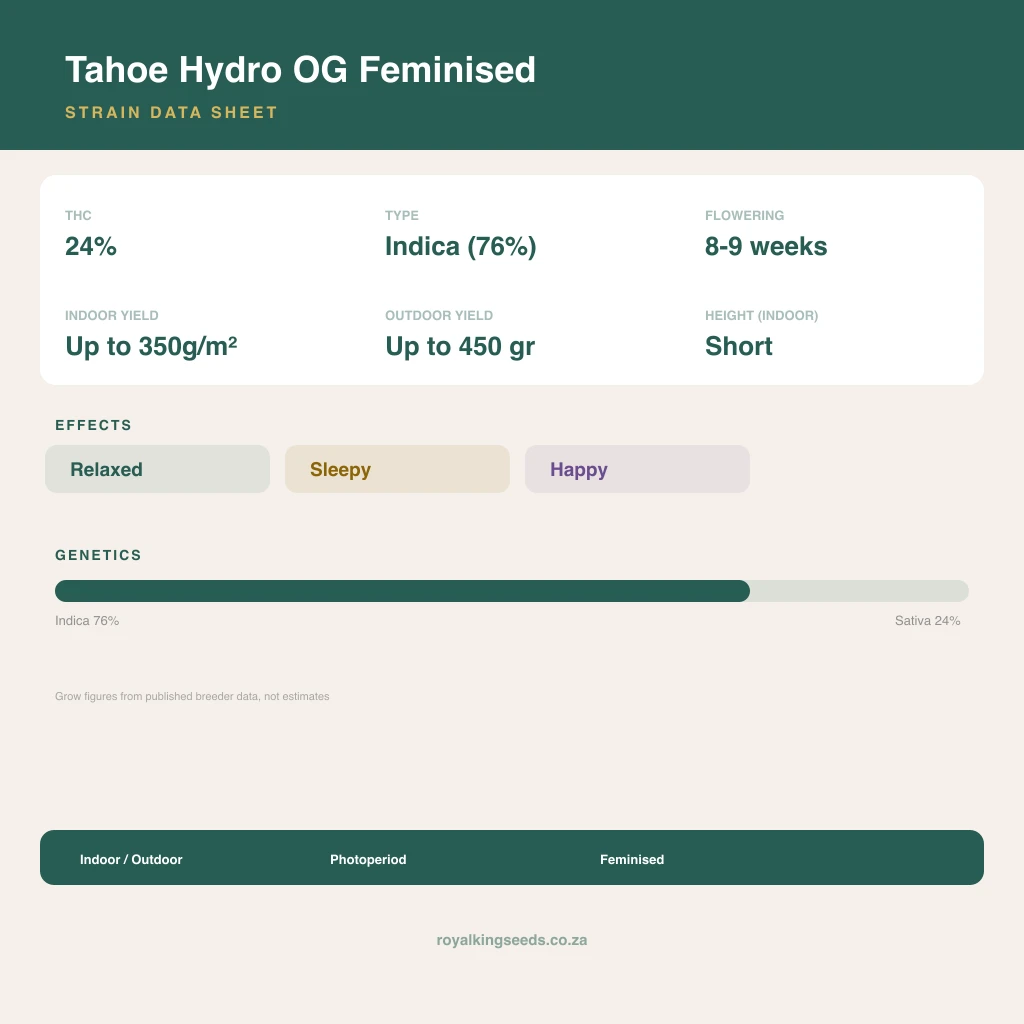Select the Sleepy effect chip
The width and height of the screenshot is (1024, 1024).
pos(397,469)
